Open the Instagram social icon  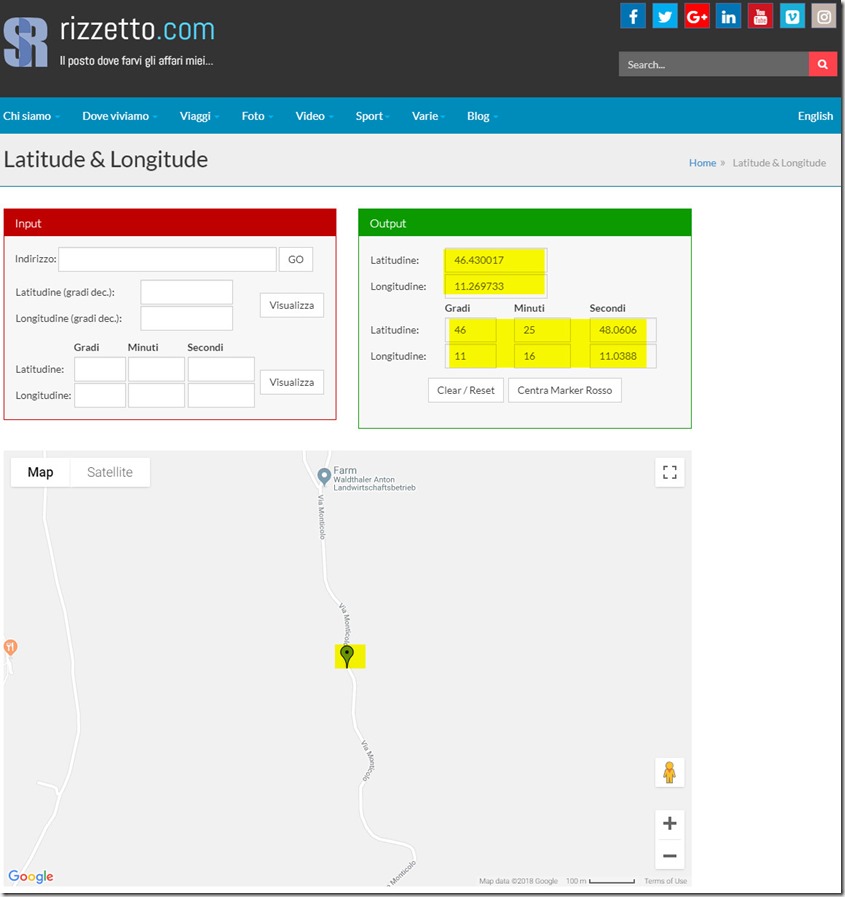coord(823,16)
